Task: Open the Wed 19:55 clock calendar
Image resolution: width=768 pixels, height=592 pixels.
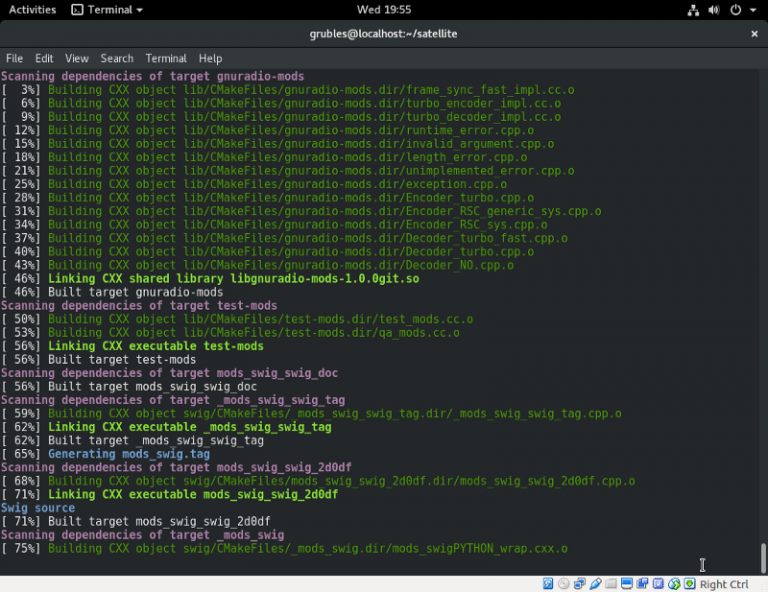Action: point(383,10)
